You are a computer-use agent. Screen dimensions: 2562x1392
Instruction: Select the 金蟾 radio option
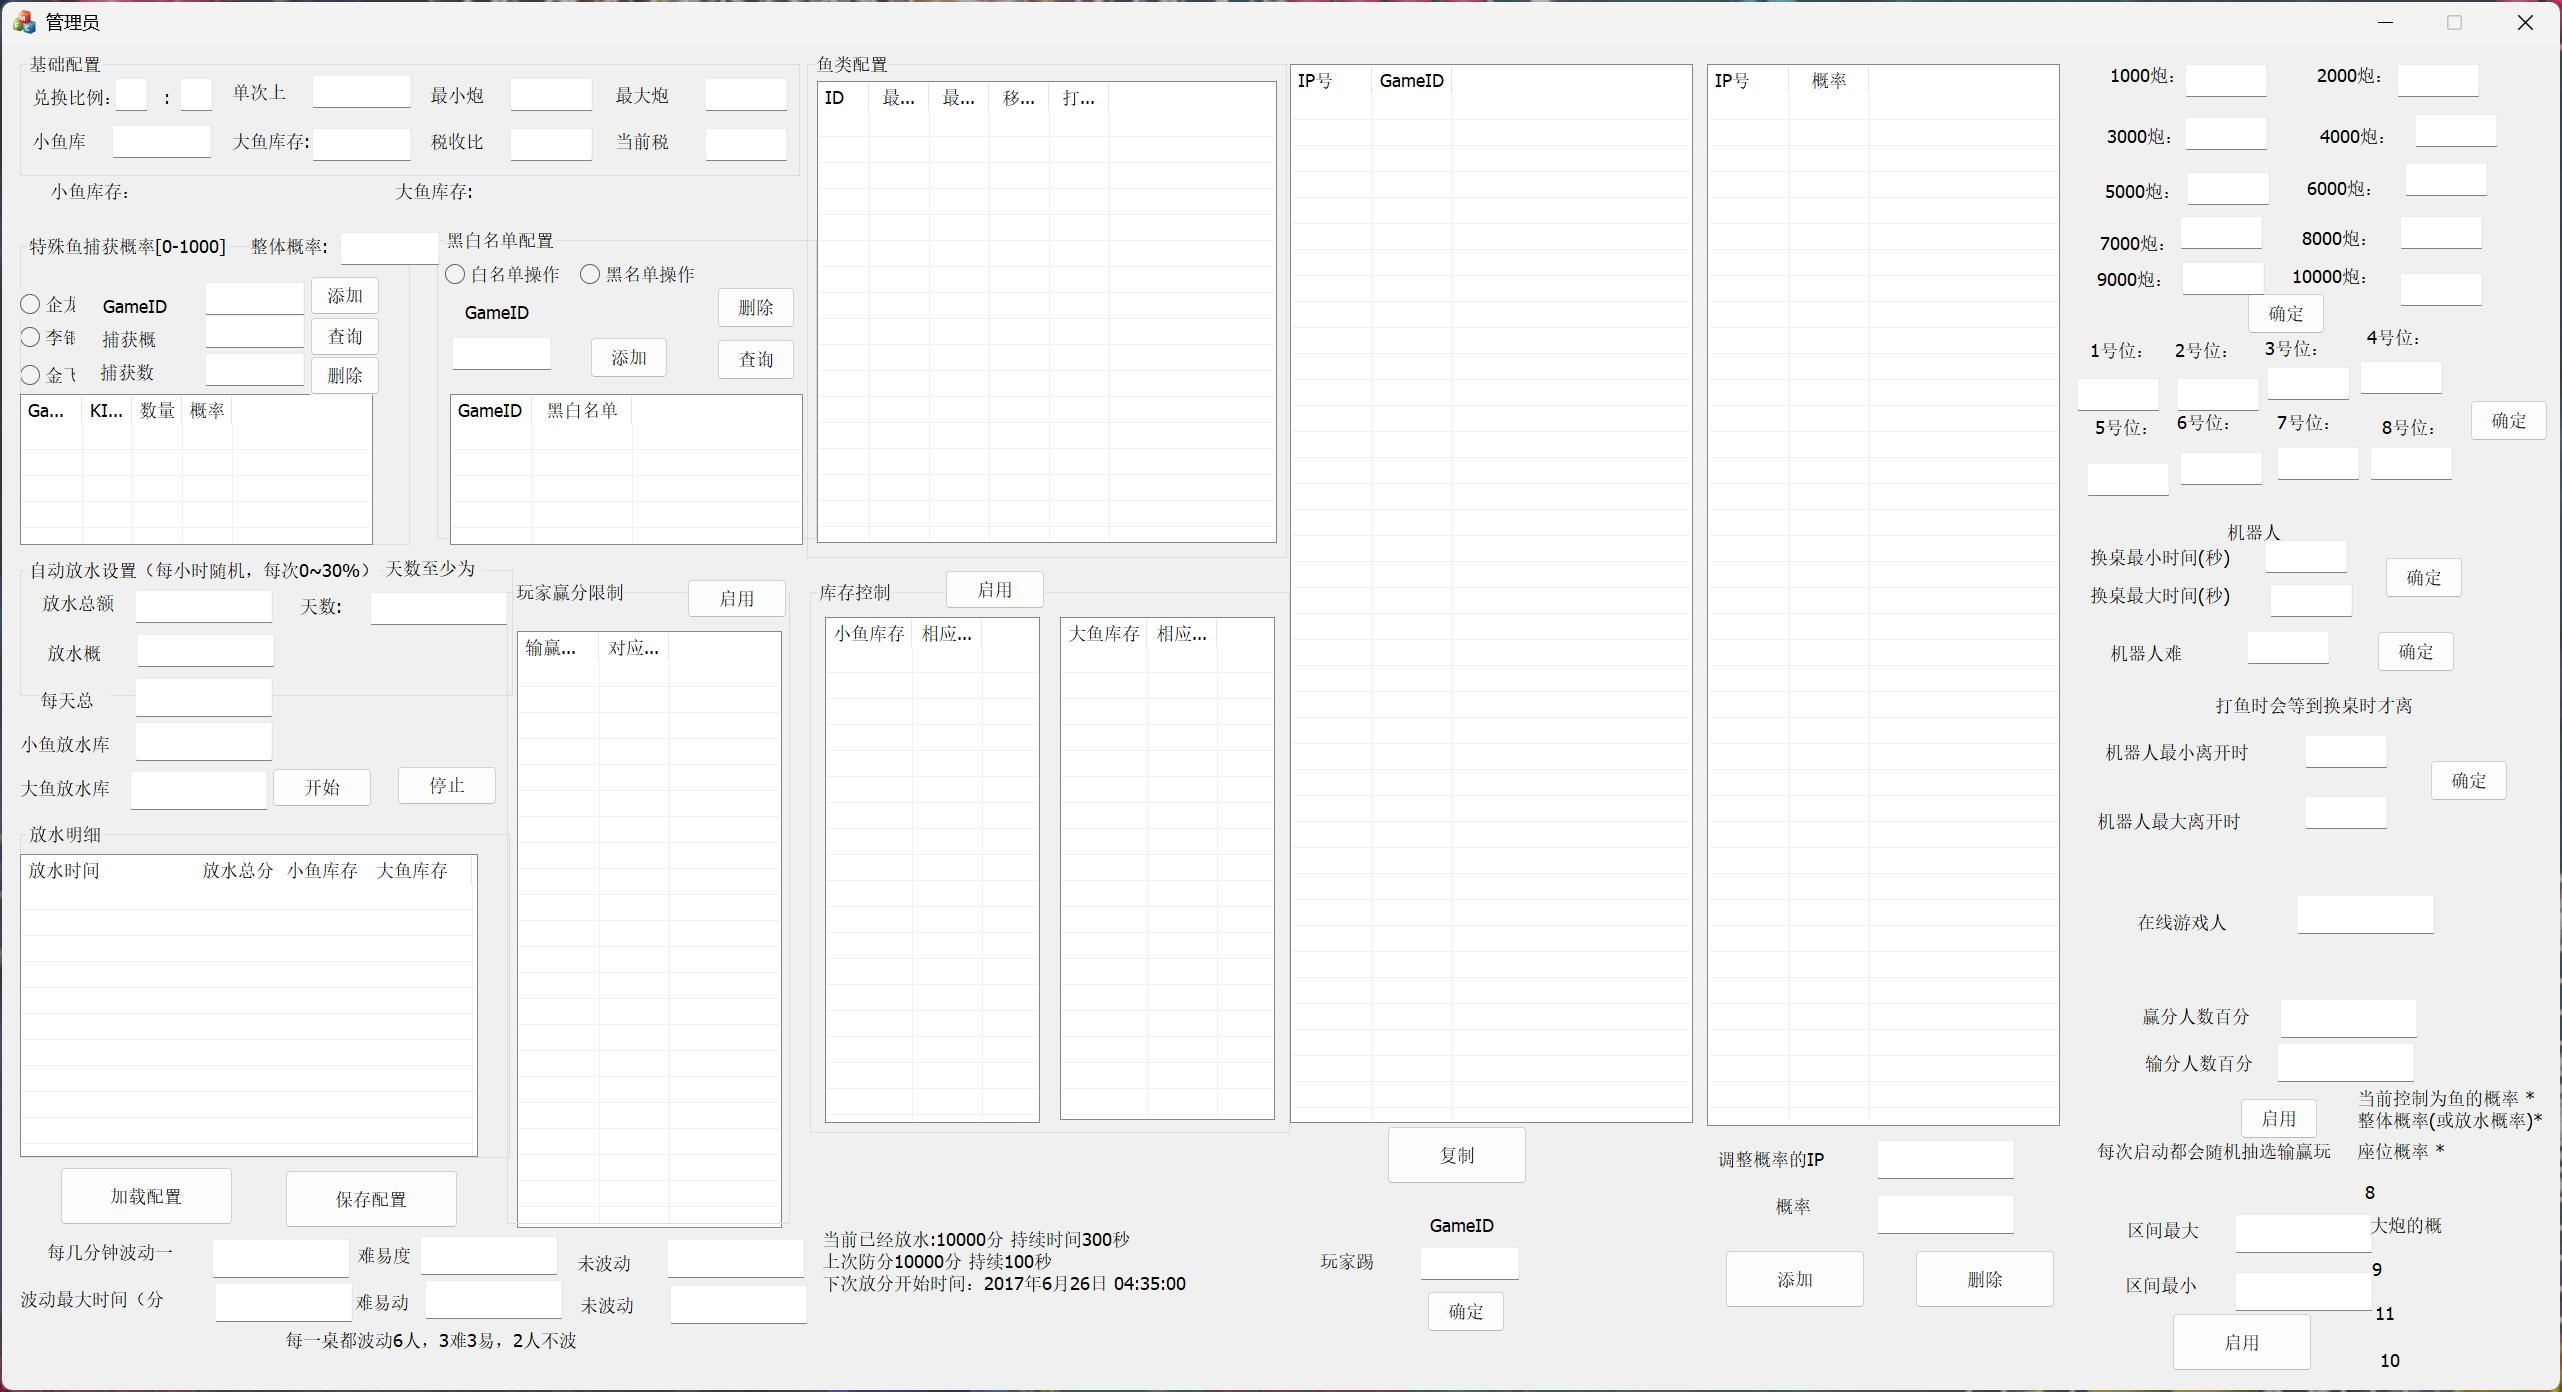tap(31, 375)
